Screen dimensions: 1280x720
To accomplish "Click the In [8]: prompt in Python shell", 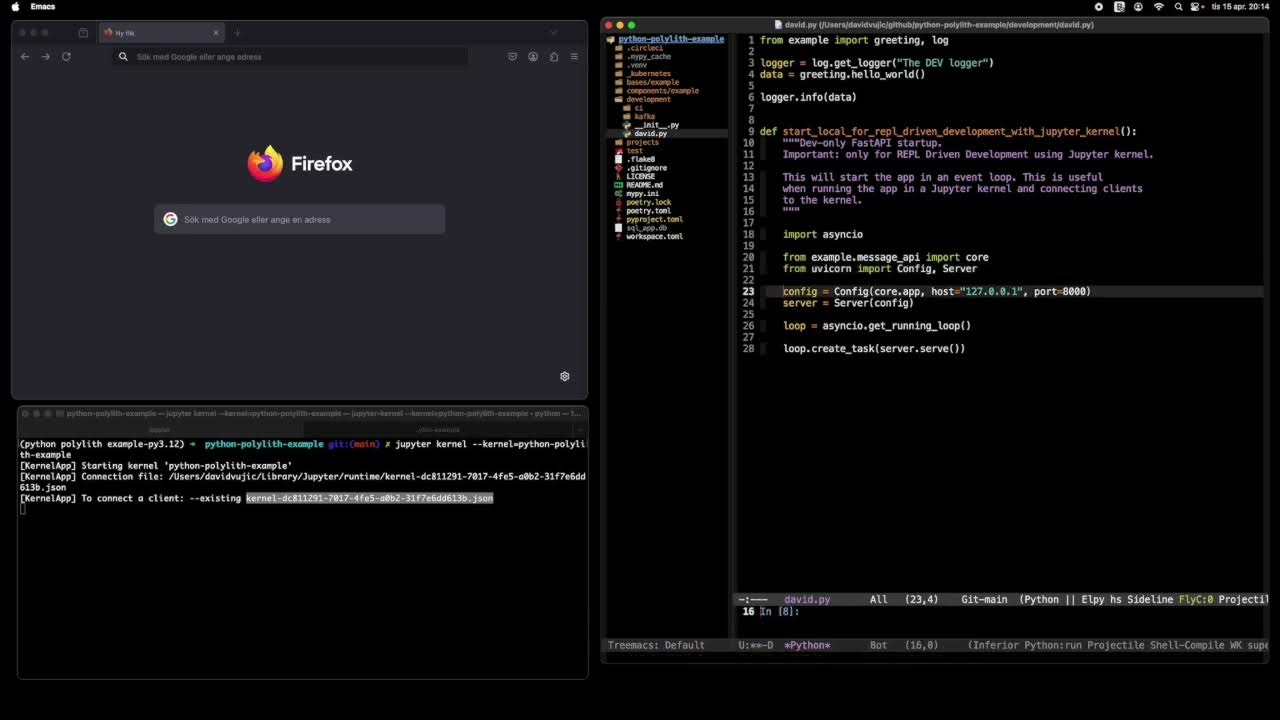I will (779, 611).
